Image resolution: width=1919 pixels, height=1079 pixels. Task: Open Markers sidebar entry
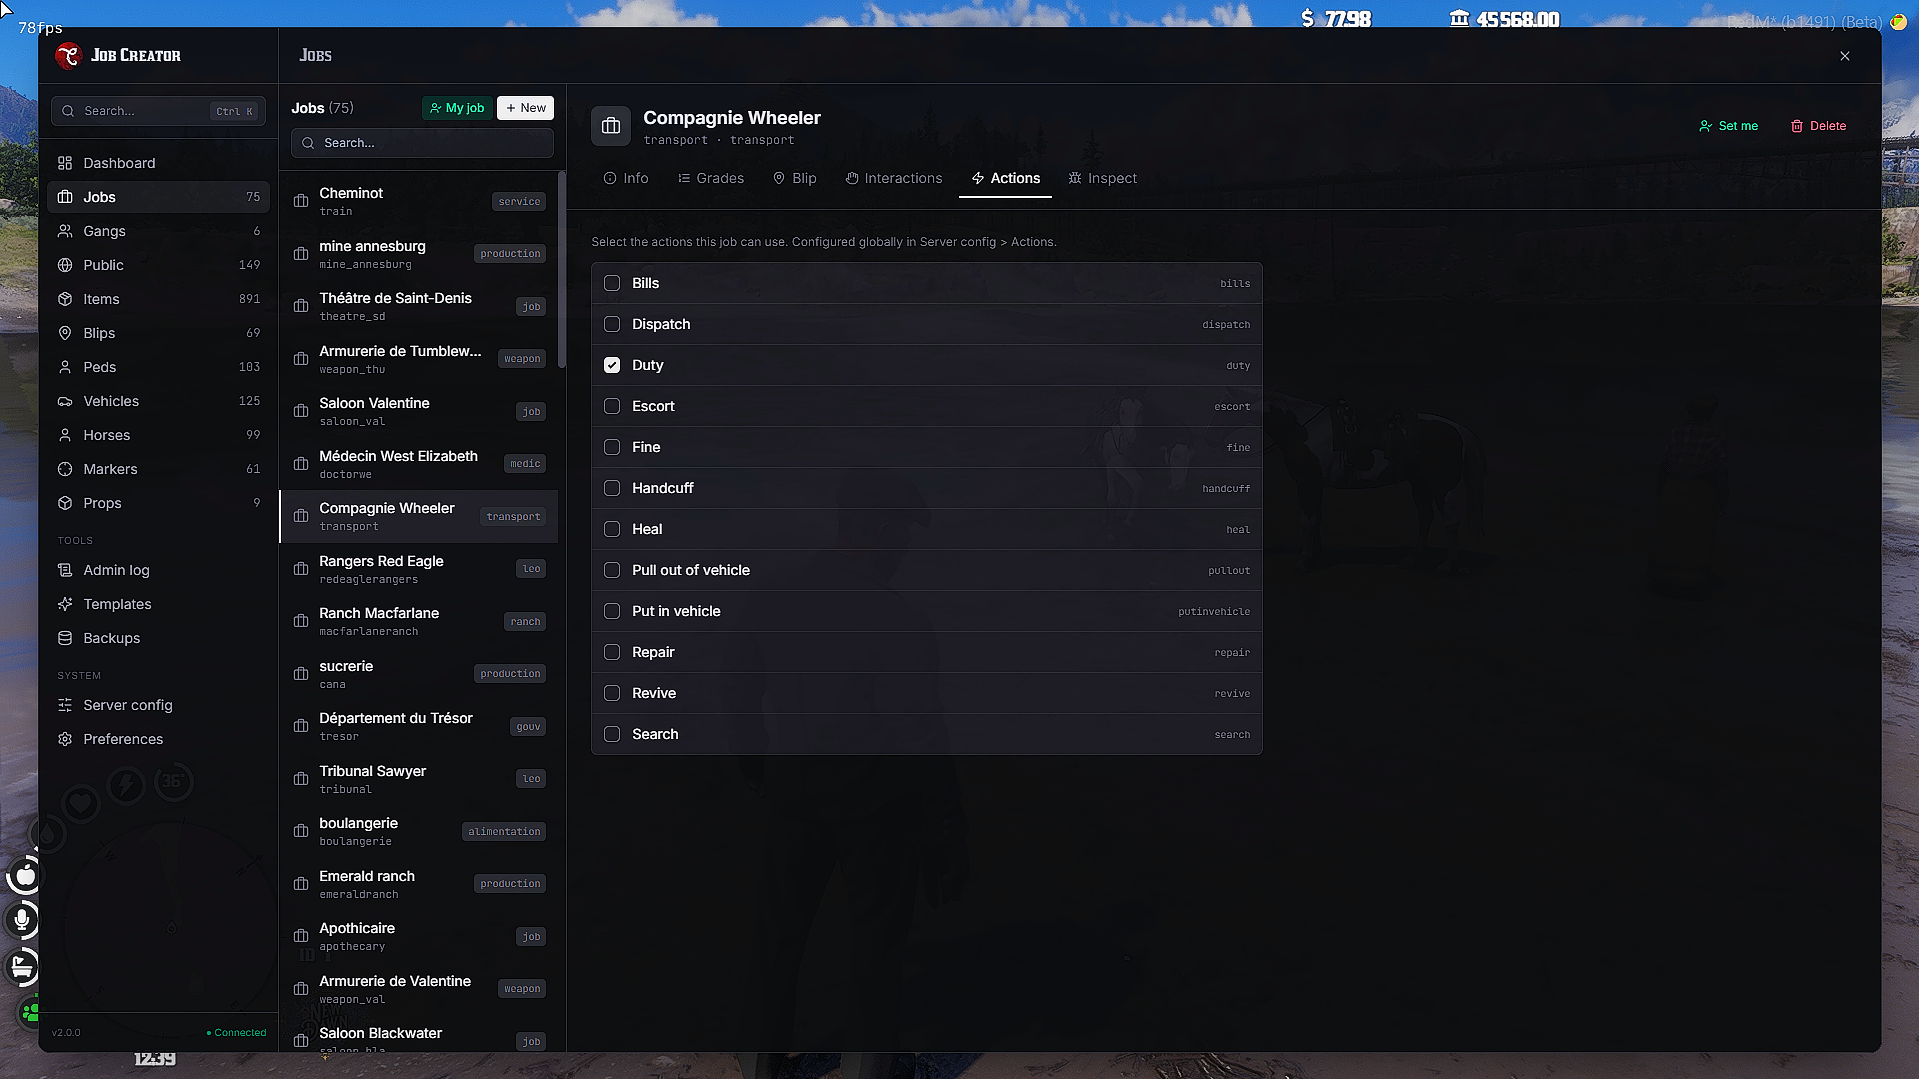click(x=158, y=469)
